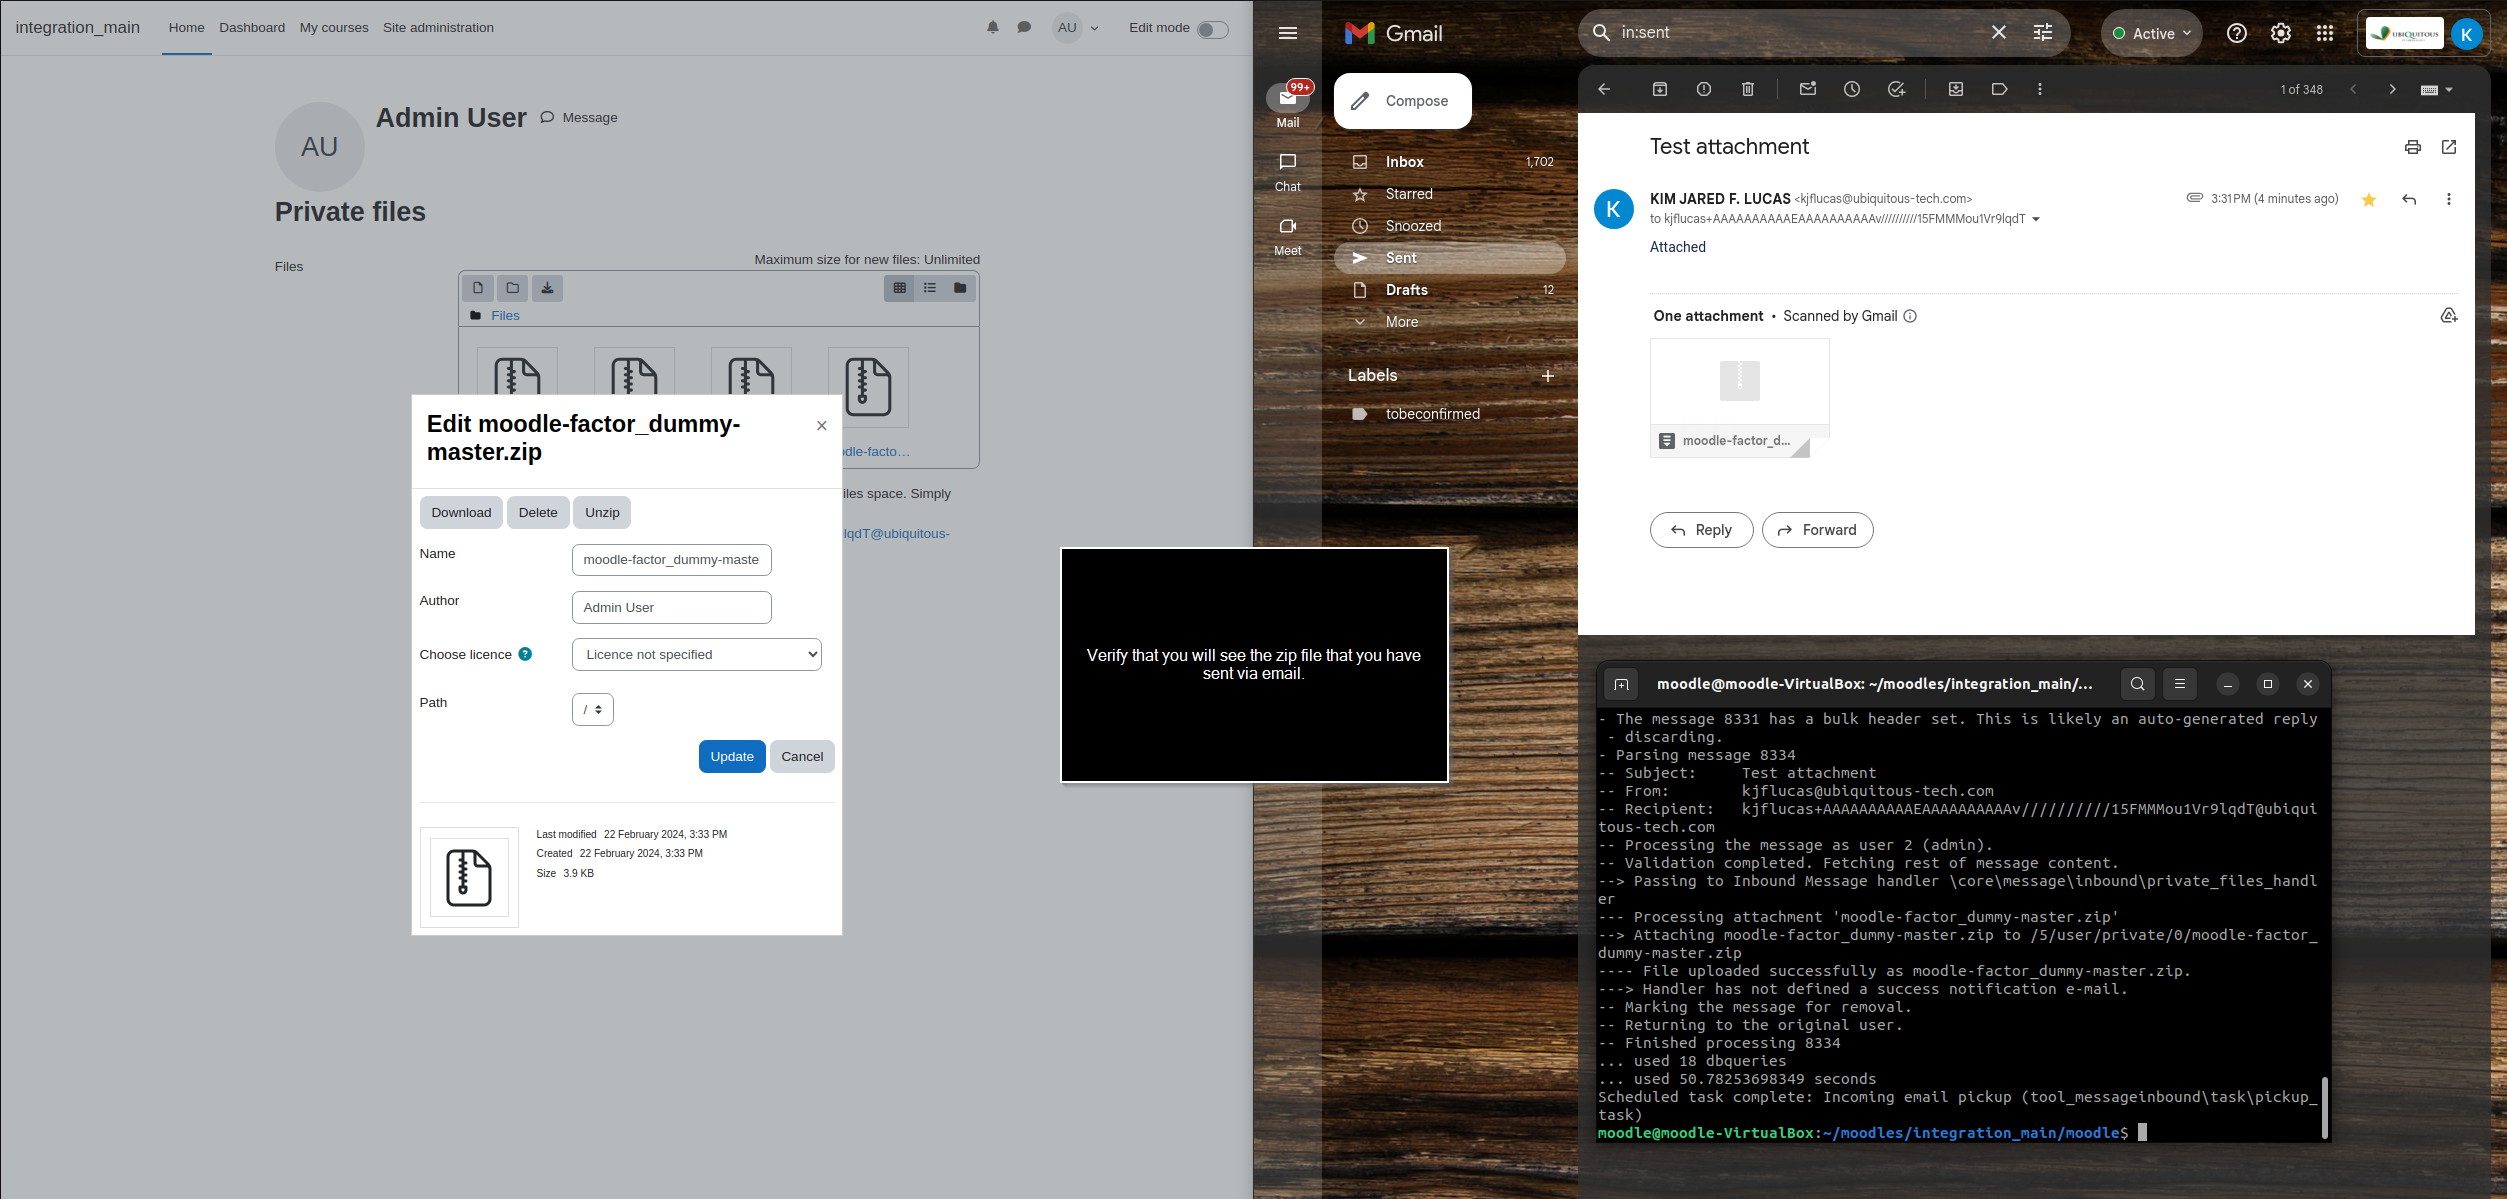Open the Mail section in Gmail sidebar
The height and width of the screenshot is (1199, 2507).
(1288, 105)
